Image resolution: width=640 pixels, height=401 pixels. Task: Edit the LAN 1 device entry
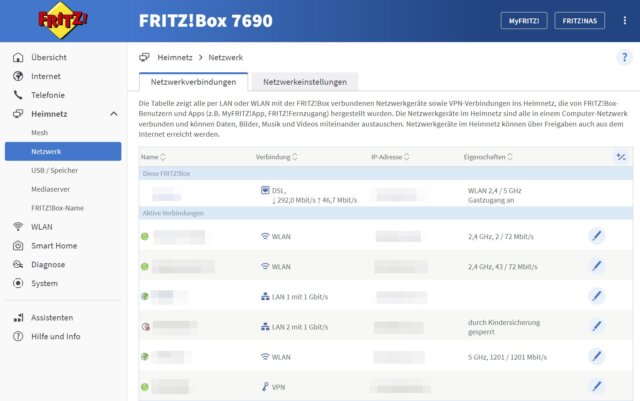[596, 296]
